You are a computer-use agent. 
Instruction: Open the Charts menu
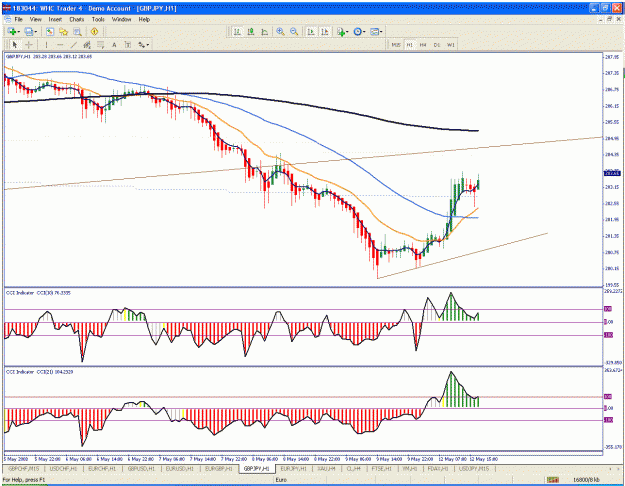coord(77,19)
